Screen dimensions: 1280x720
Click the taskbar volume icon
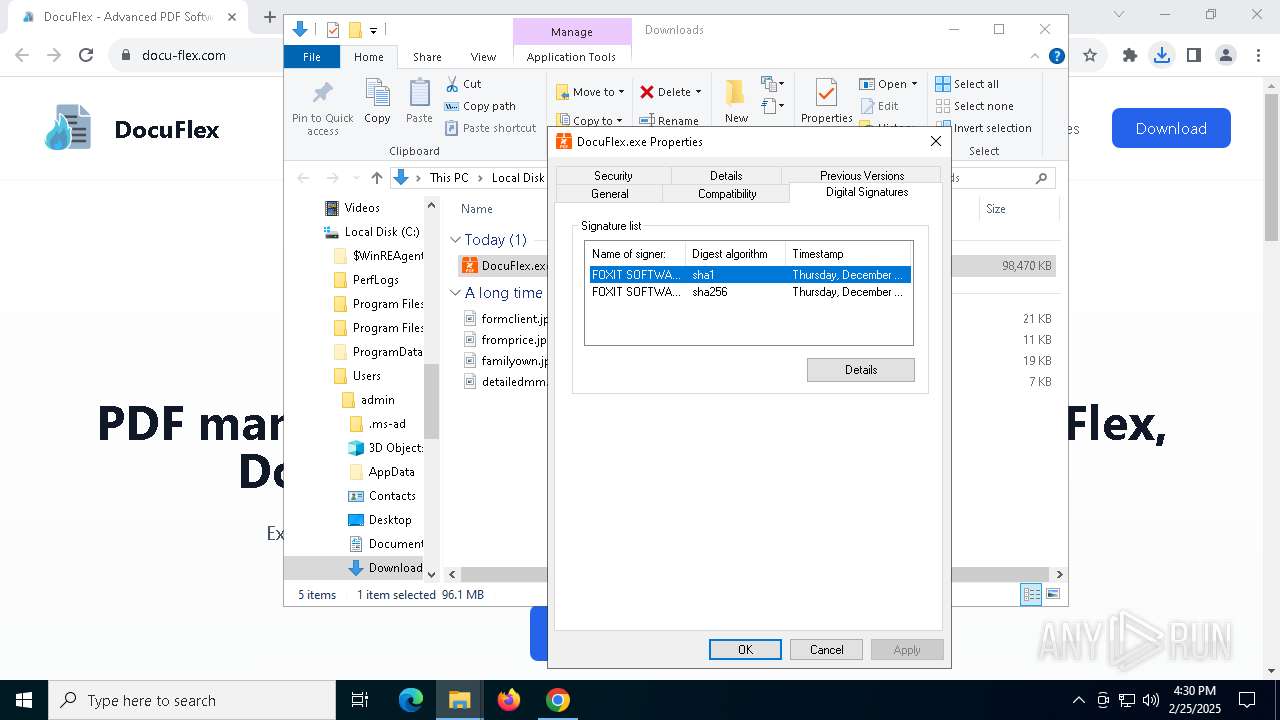[x=1150, y=700]
